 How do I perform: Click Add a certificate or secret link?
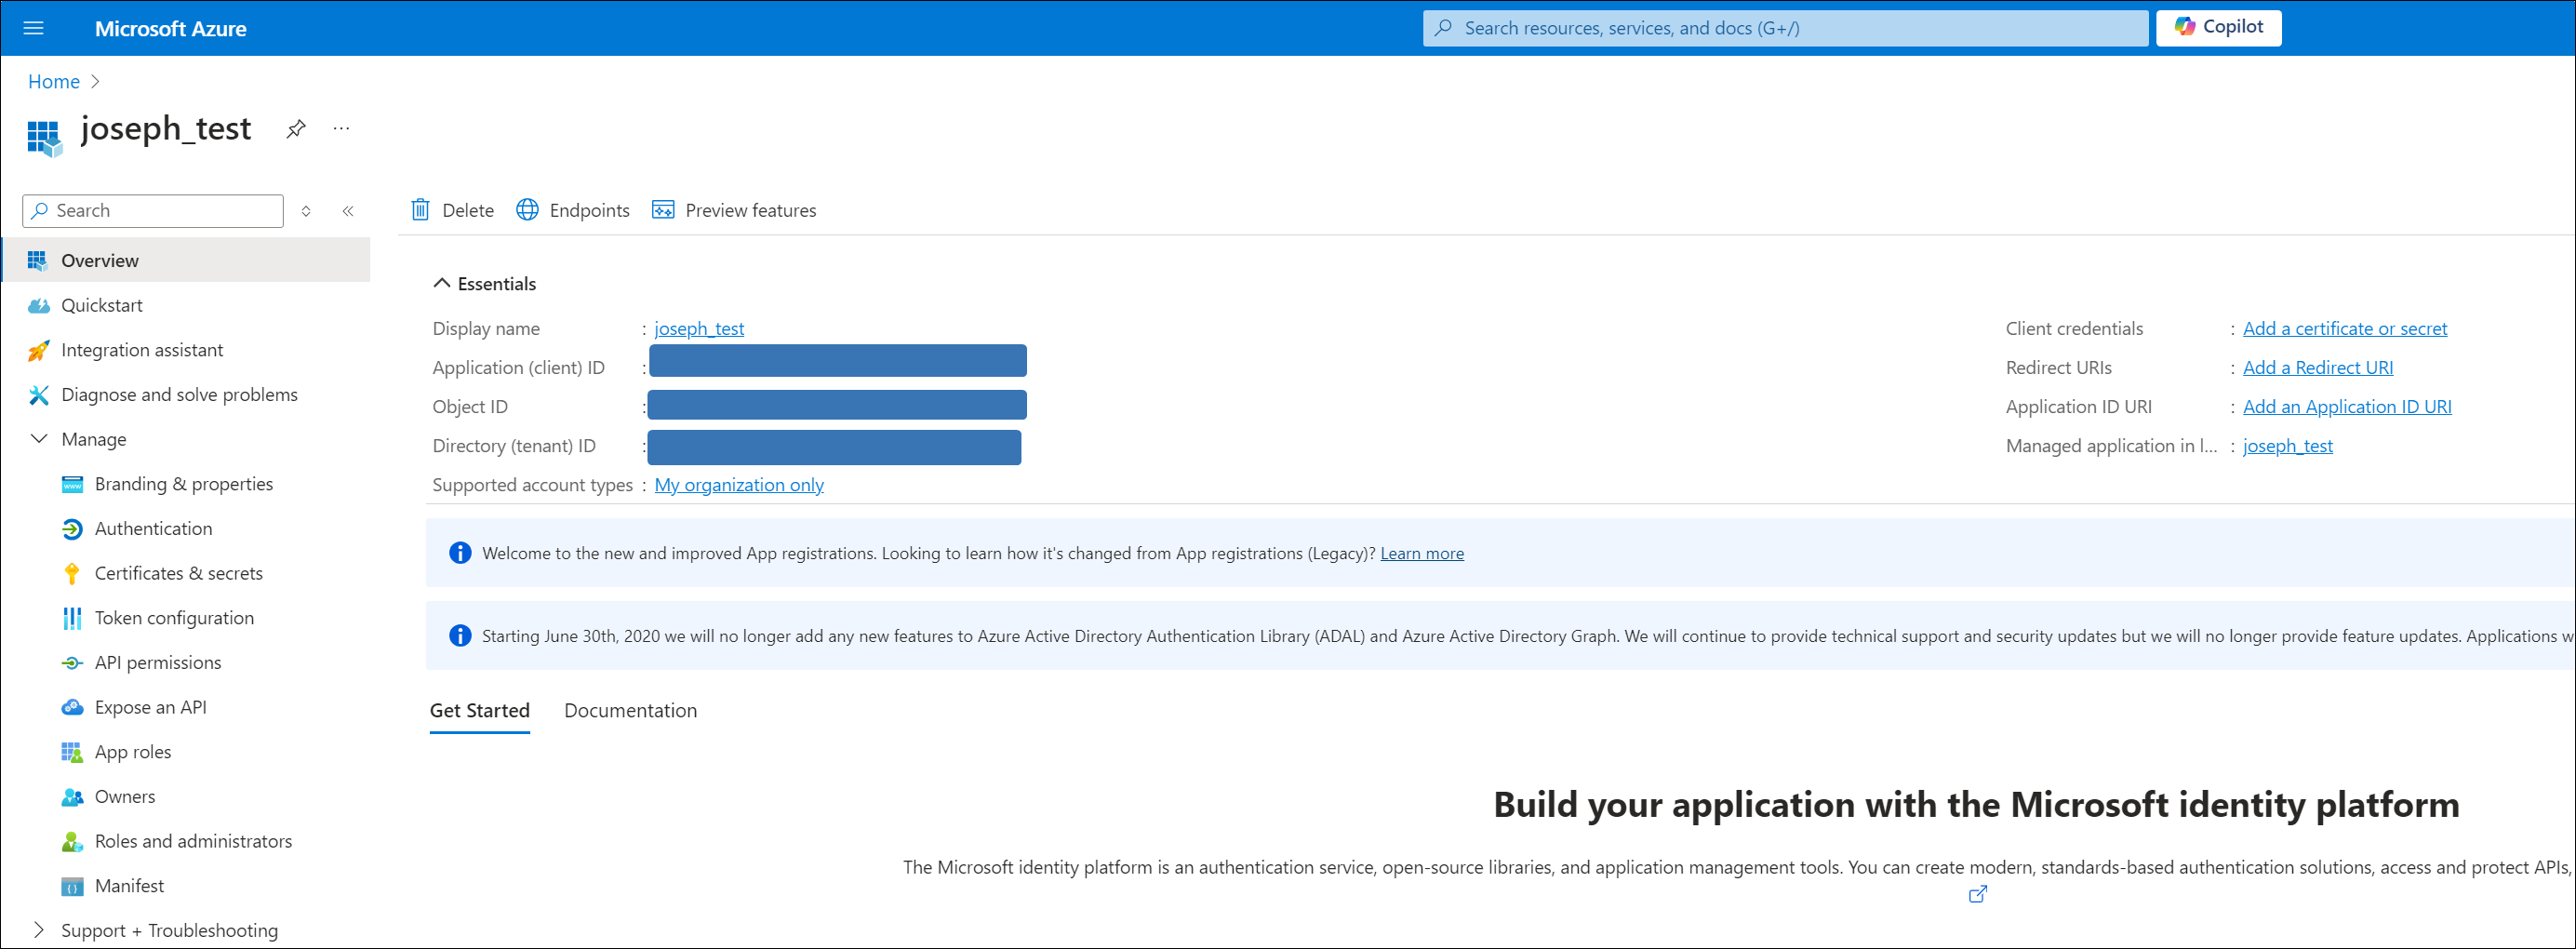tap(2344, 329)
